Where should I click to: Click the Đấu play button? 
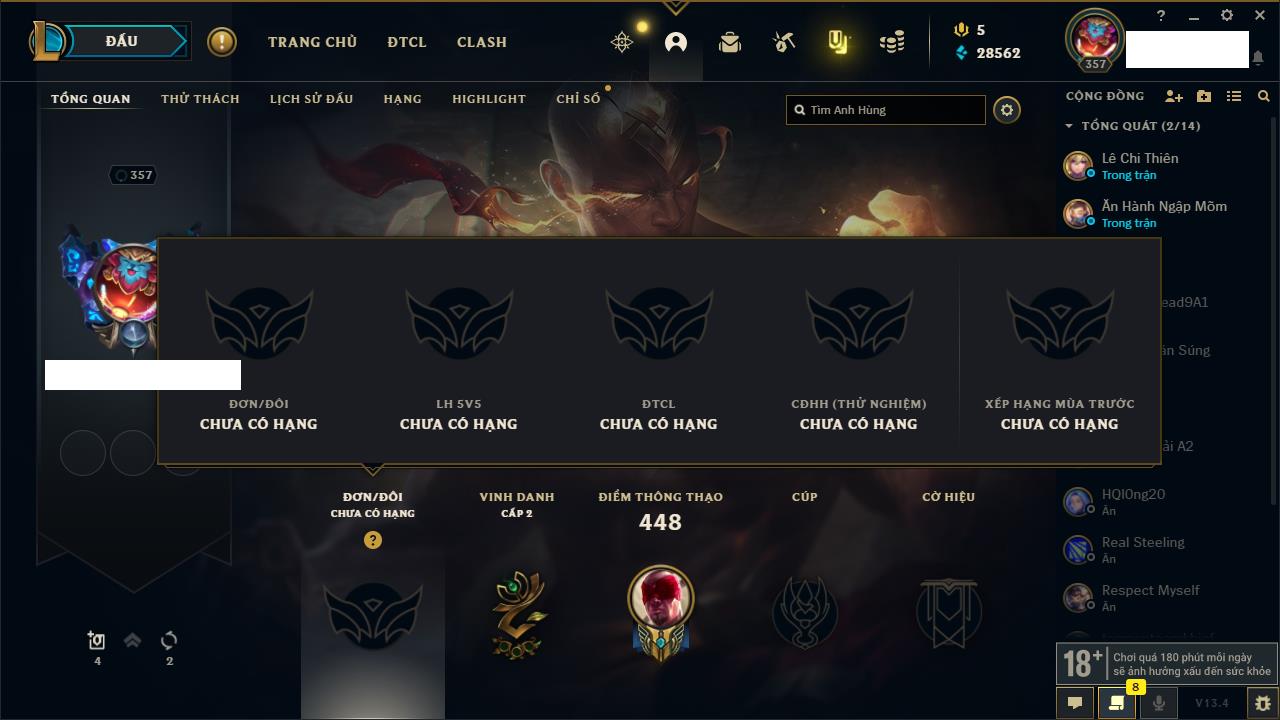point(109,41)
